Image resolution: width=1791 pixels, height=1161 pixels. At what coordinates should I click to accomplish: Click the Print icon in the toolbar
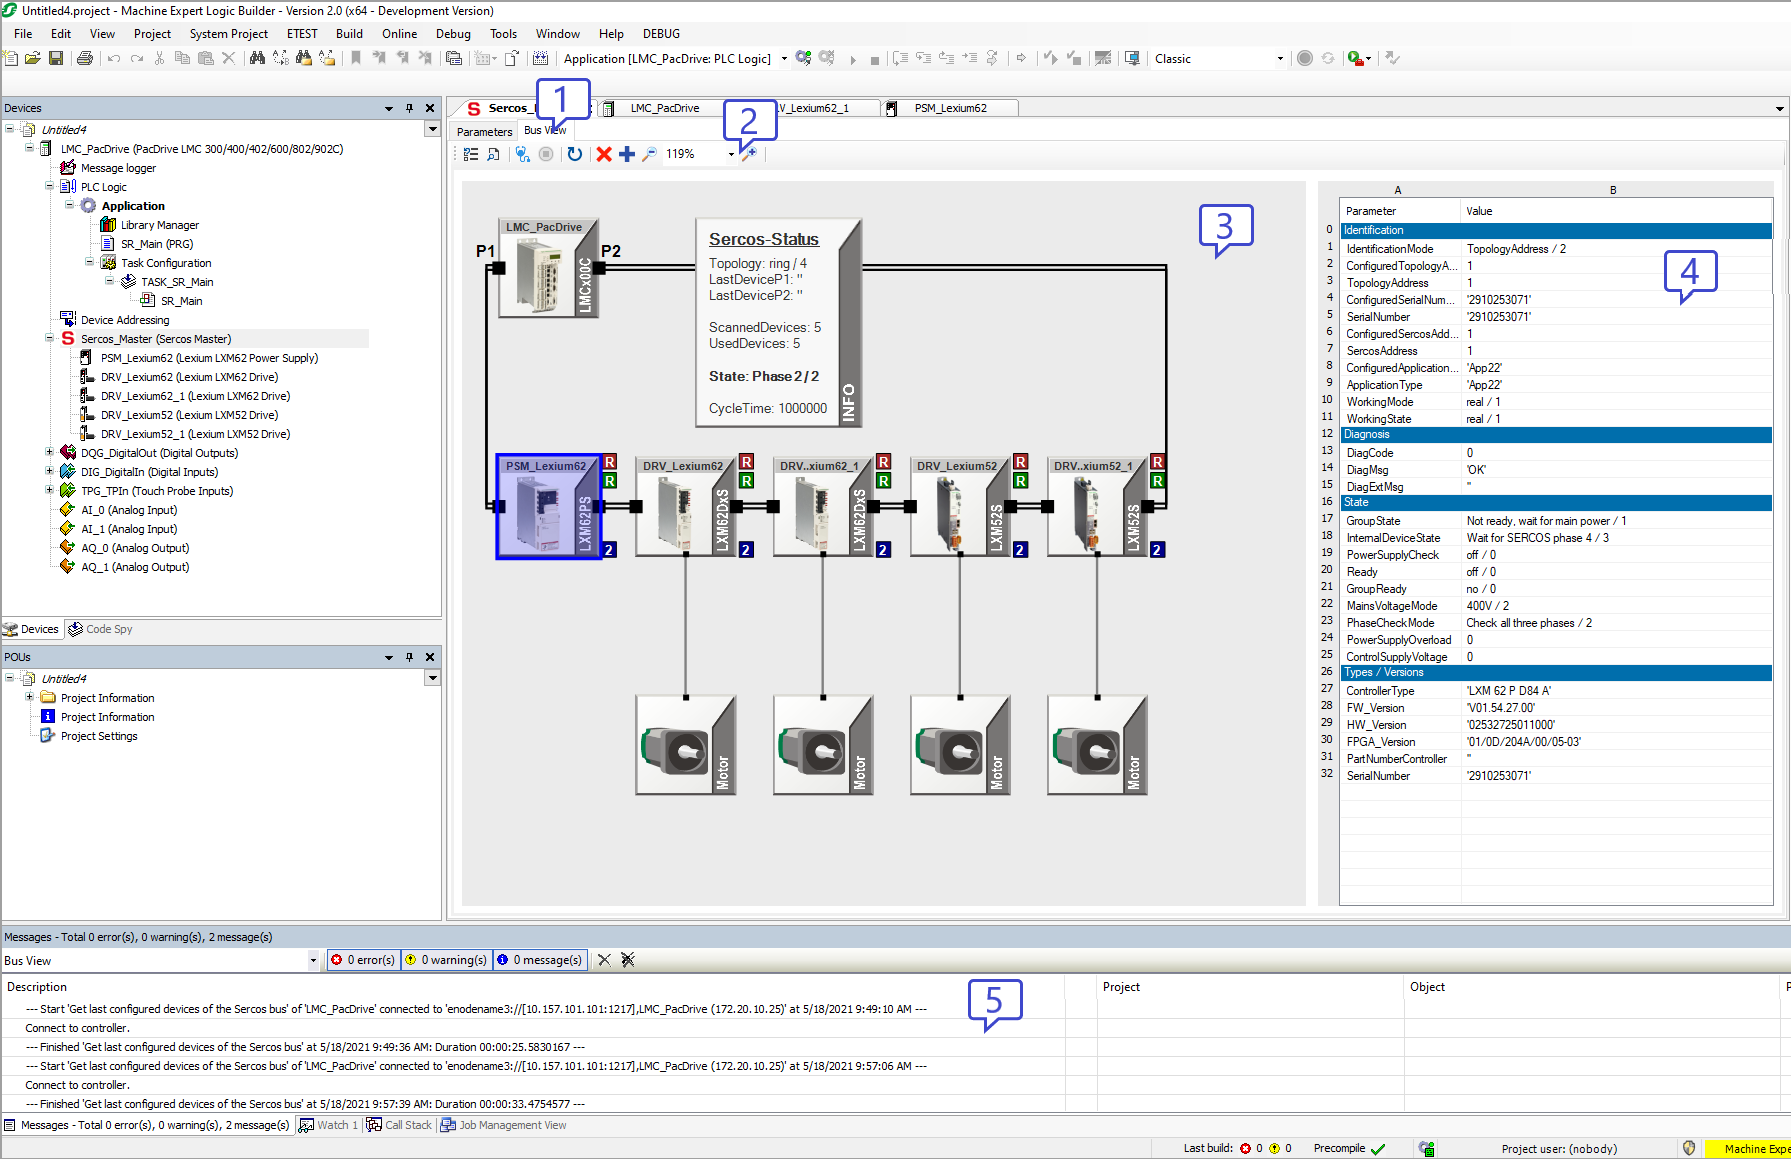click(85, 59)
